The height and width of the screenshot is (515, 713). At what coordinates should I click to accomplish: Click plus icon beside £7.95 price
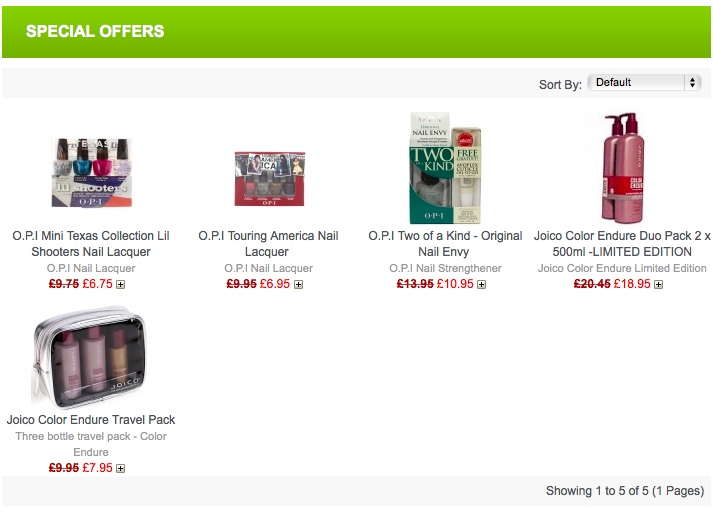click(x=121, y=468)
